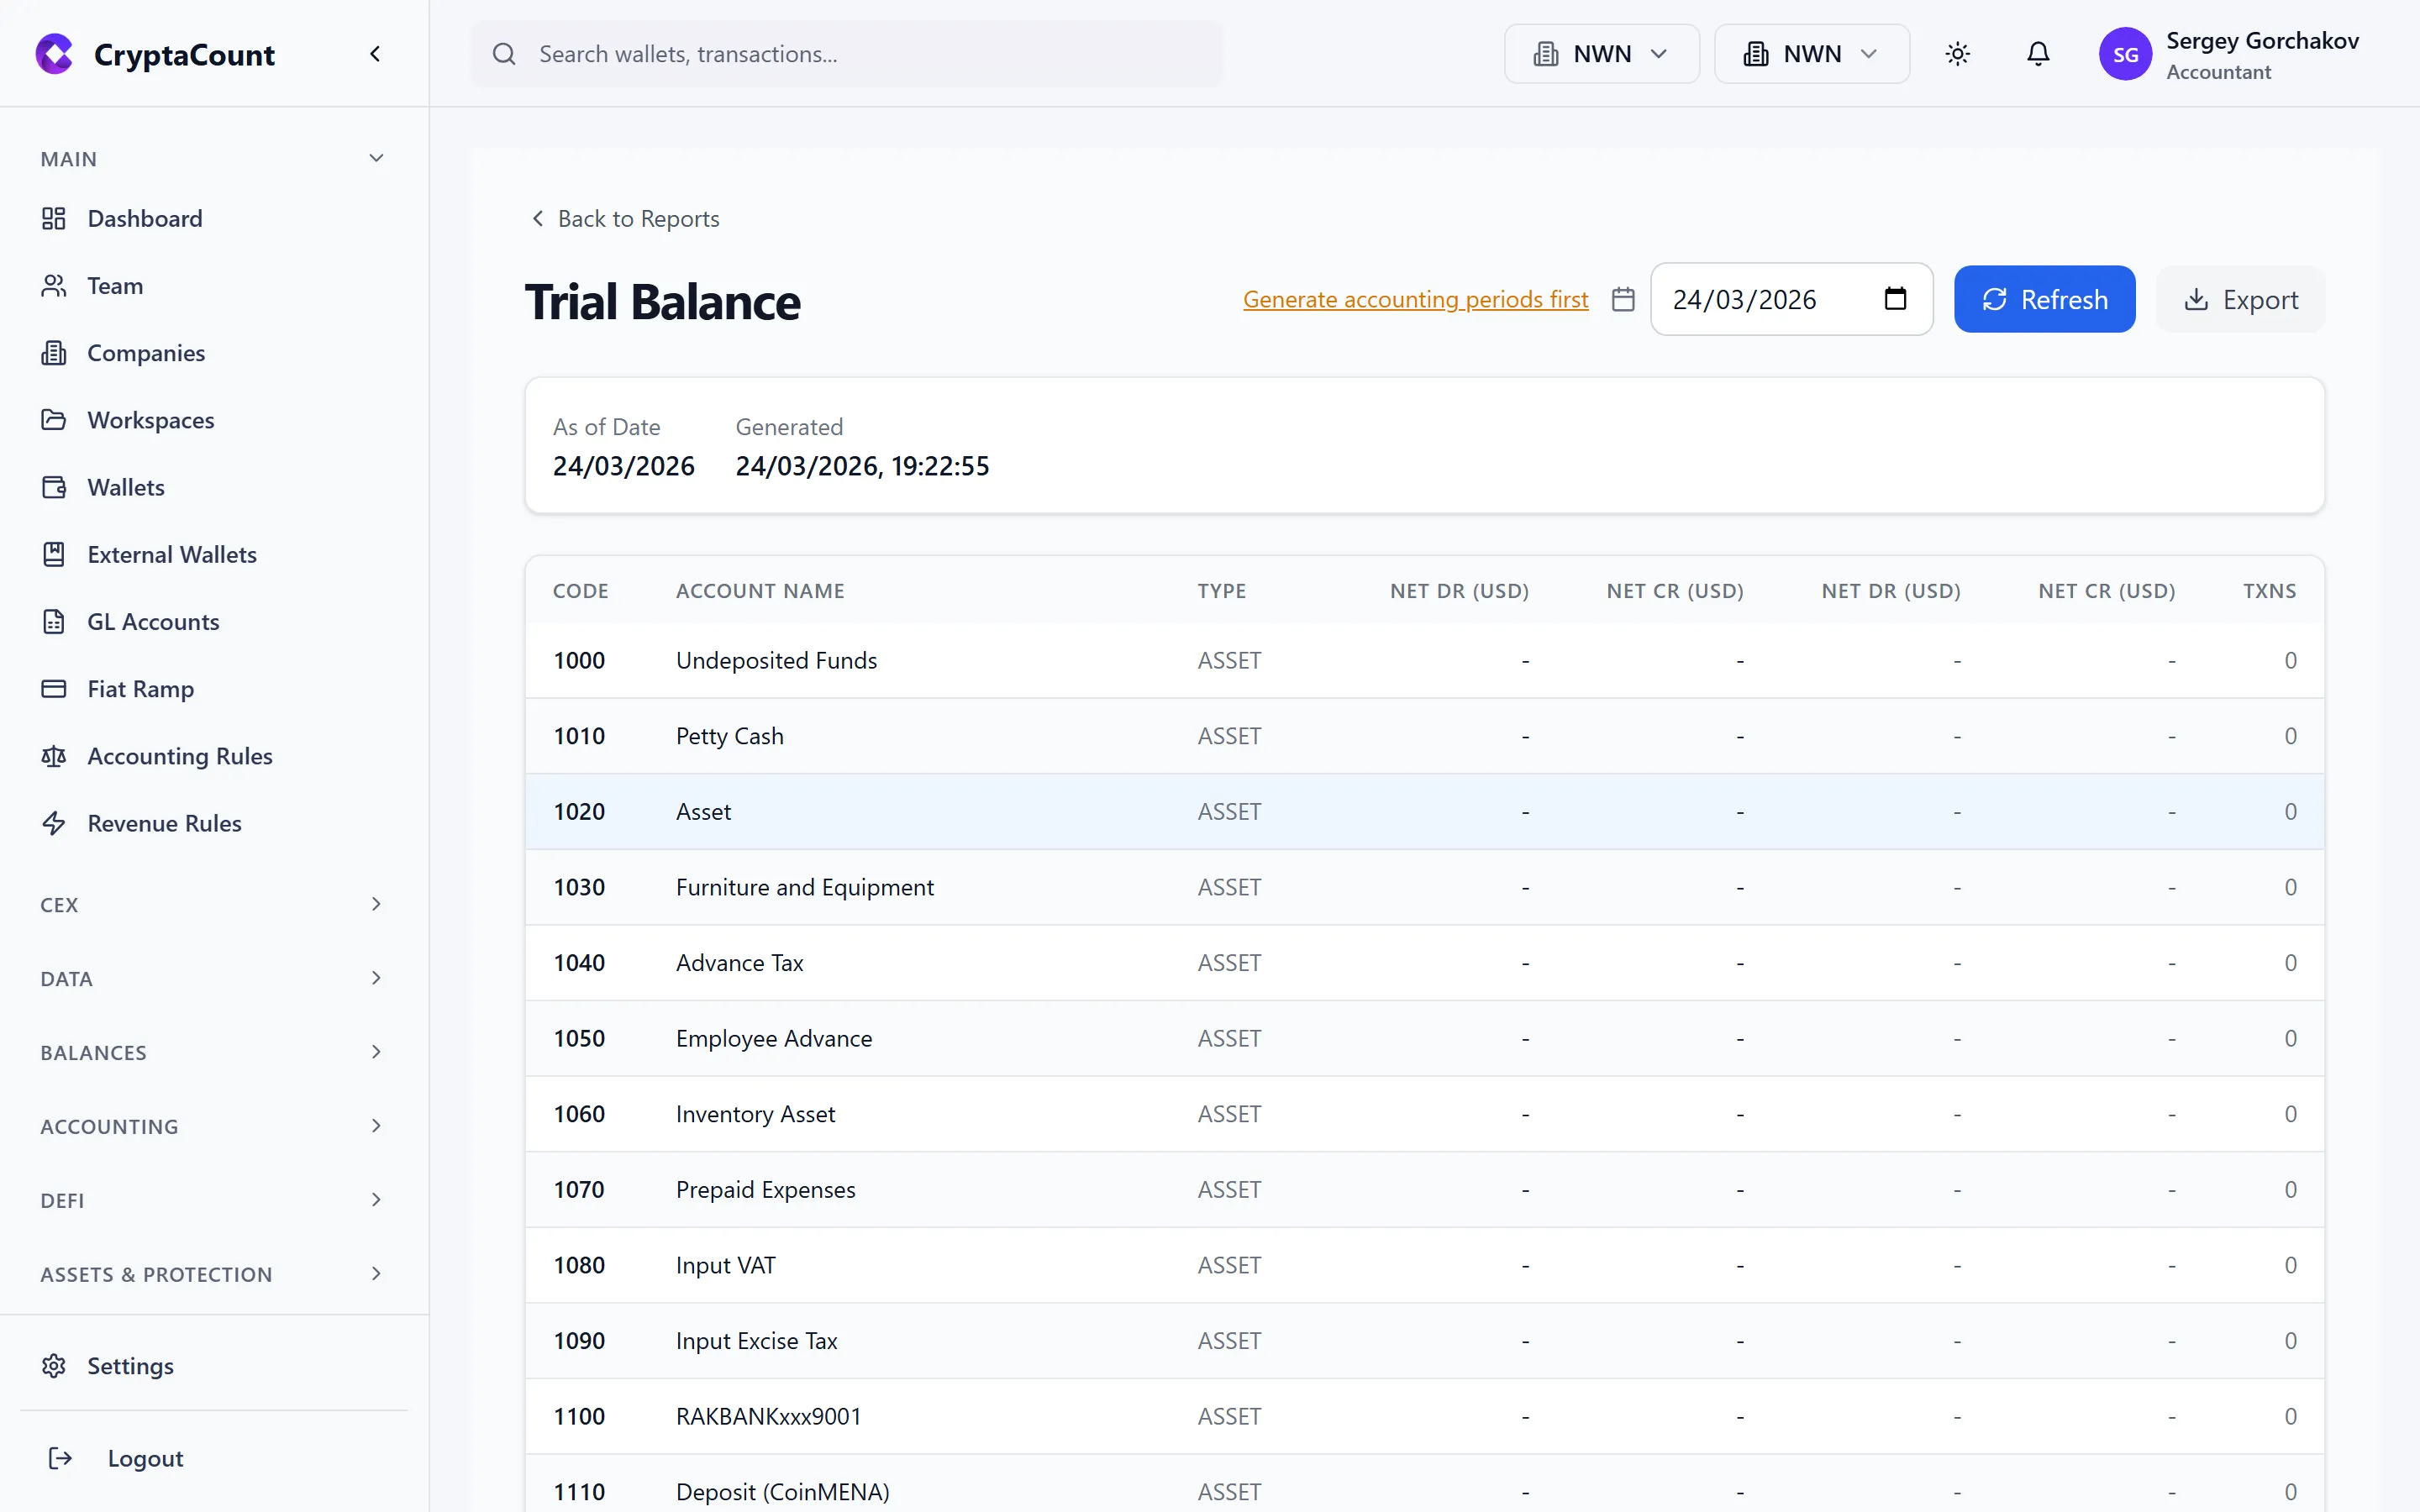Click the notifications bell icon
Viewport: 2420px width, 1512px height.
coord(2038,54)
